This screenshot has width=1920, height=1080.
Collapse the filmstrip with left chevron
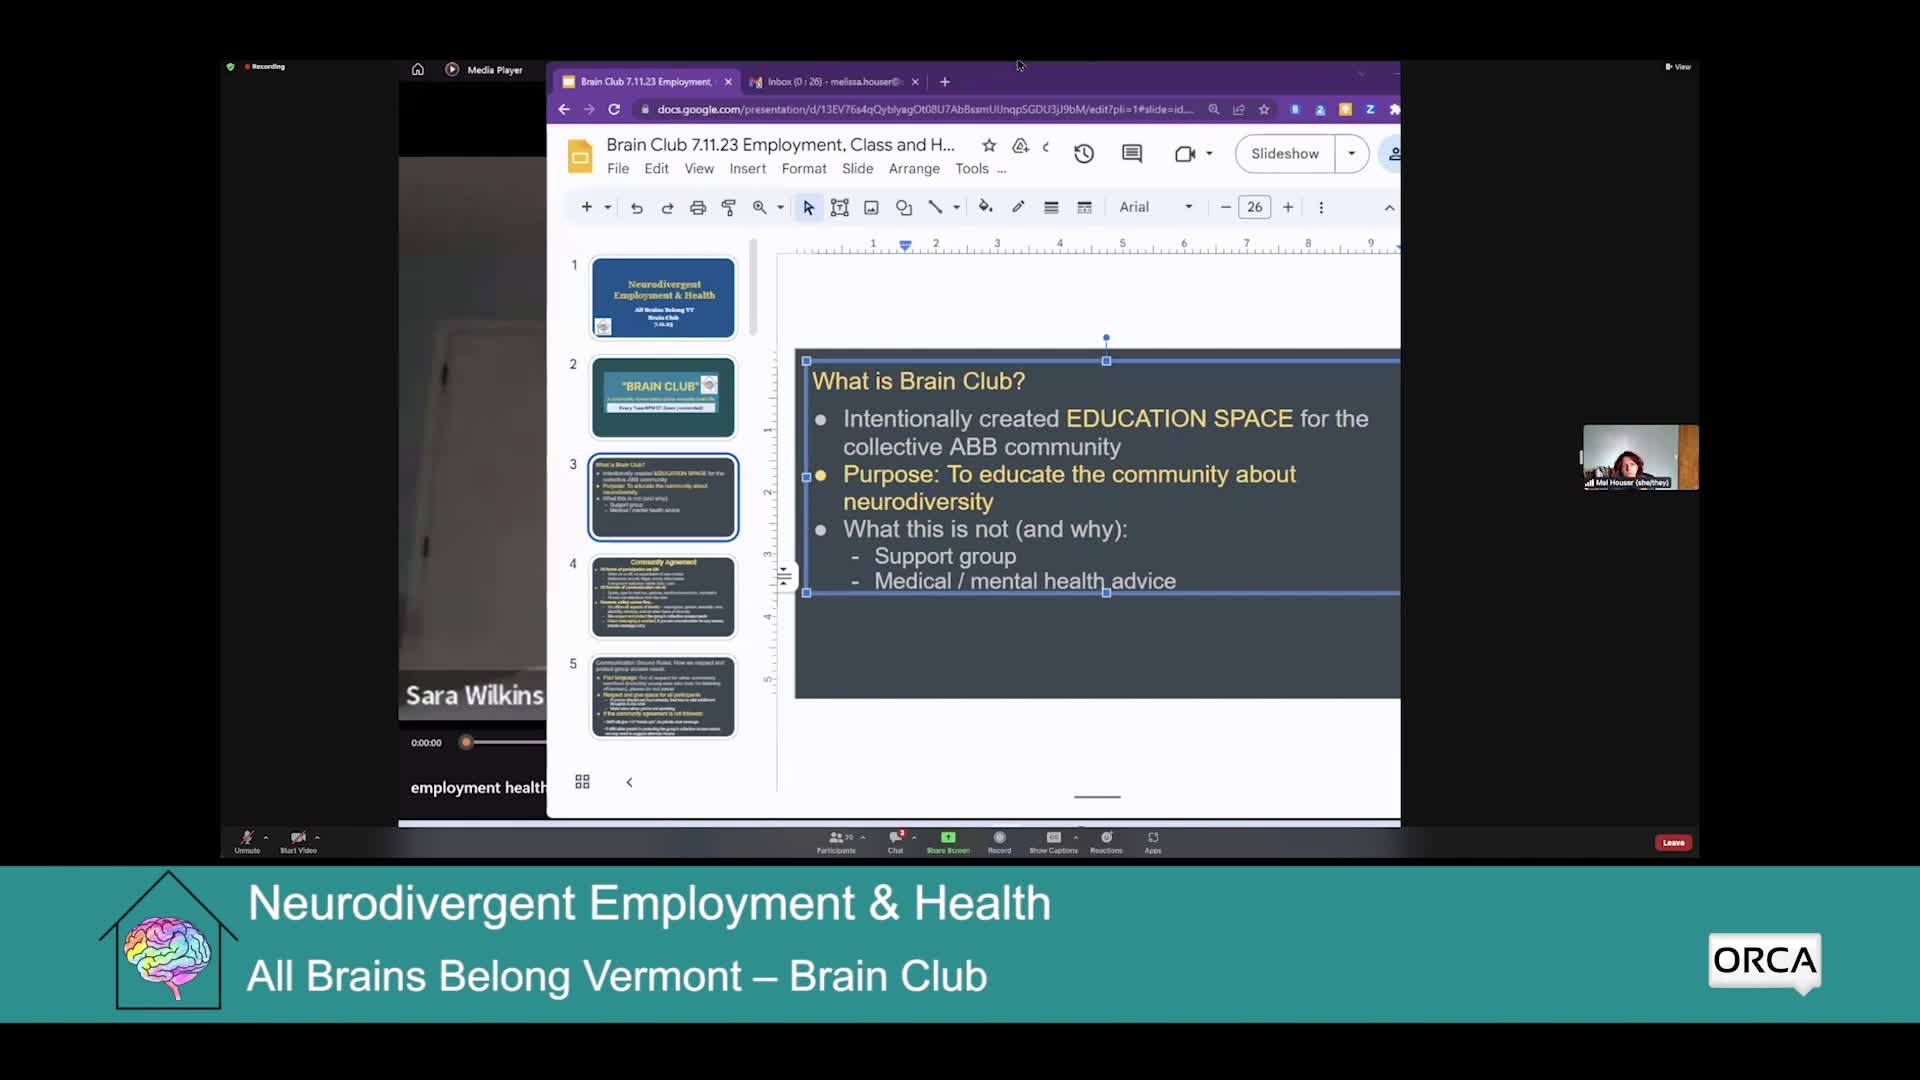629,782
